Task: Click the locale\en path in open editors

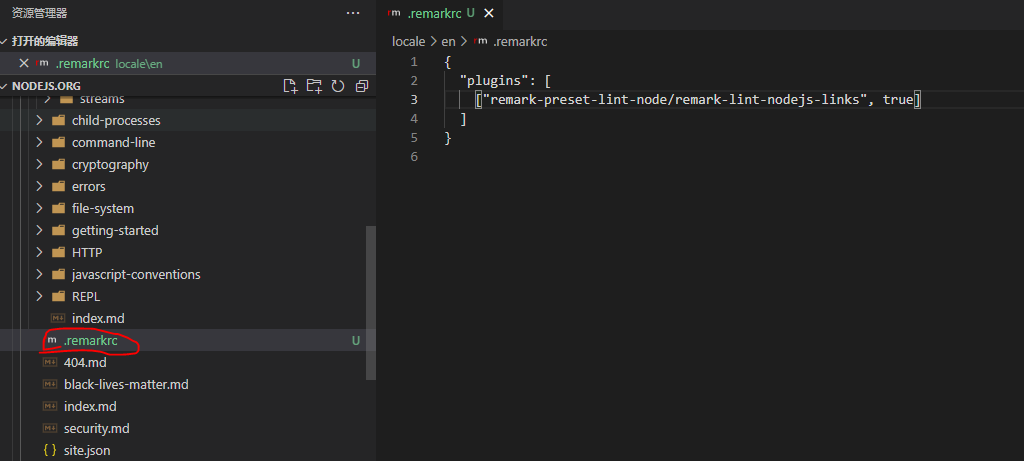Action: click(x=138, y=64)
